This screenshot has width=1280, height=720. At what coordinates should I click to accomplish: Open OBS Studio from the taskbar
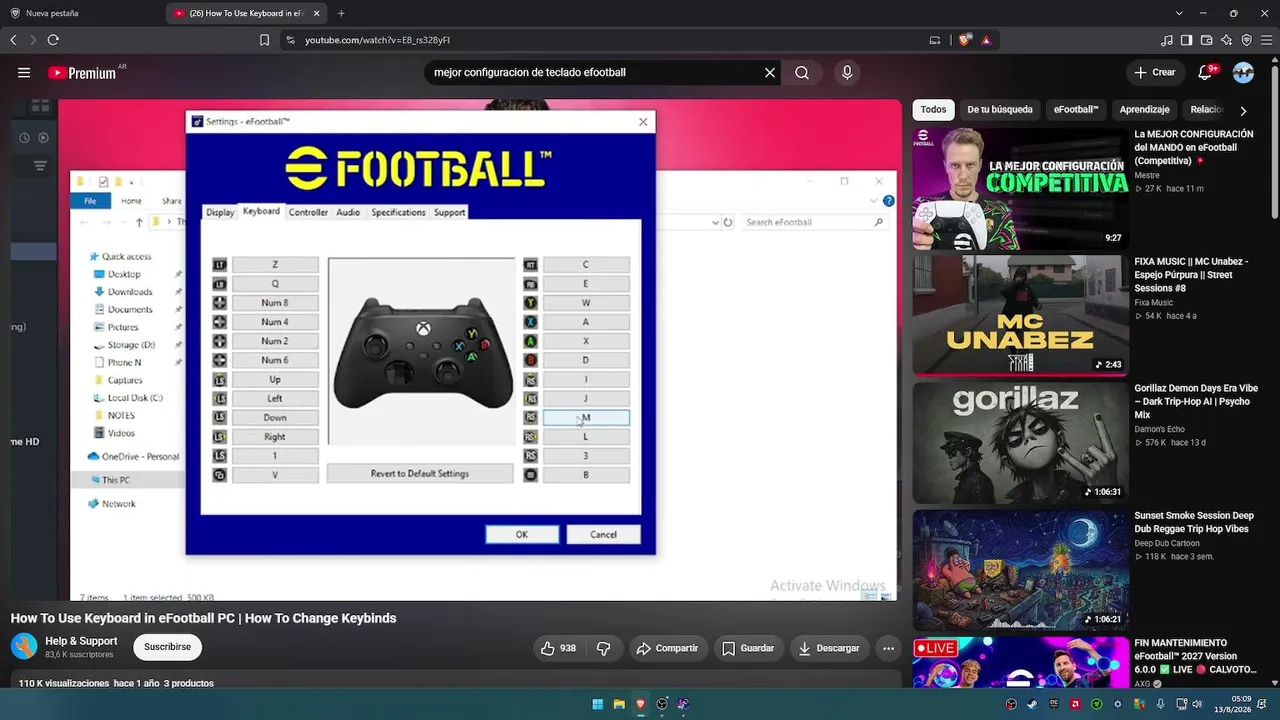point(662,704)
